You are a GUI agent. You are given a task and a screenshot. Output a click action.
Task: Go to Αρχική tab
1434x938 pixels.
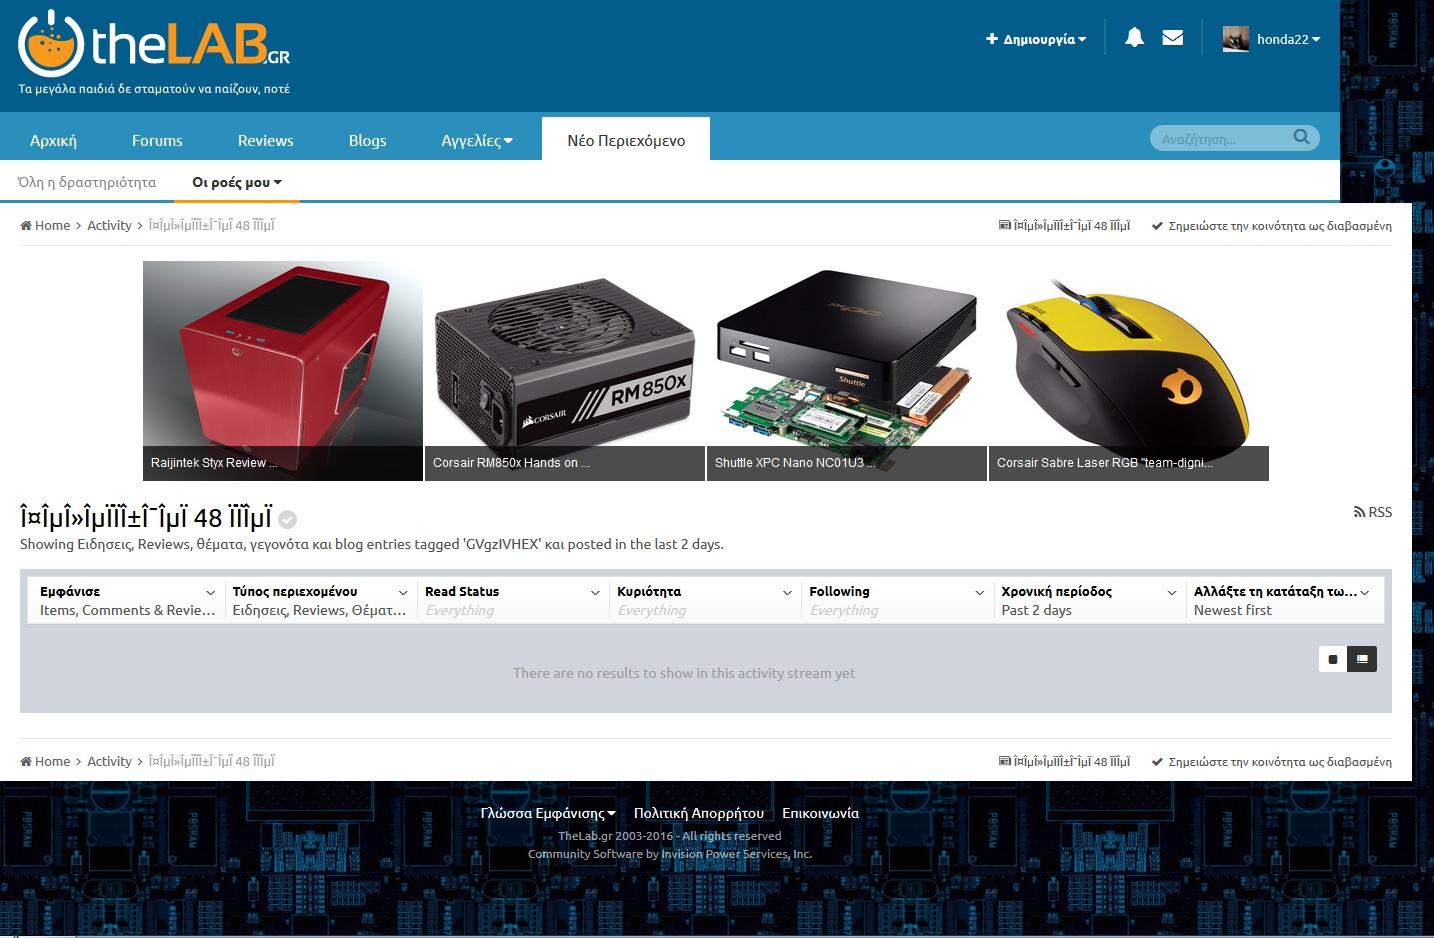(53, 141)
